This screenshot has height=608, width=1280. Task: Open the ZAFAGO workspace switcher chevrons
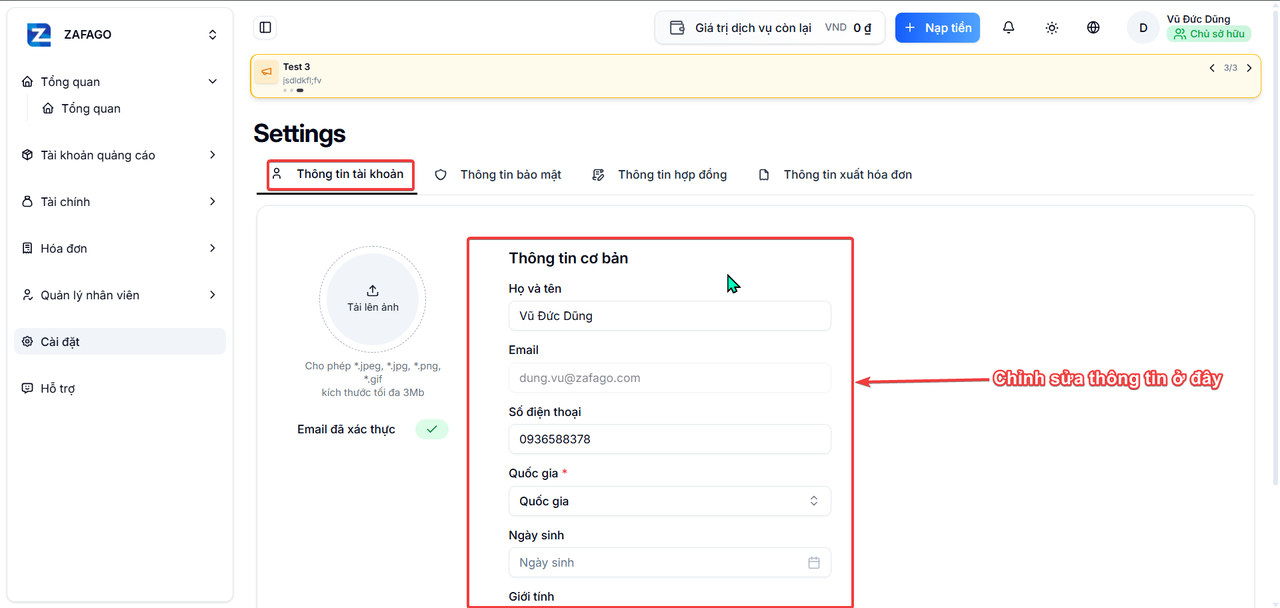(x=212, y=34)
